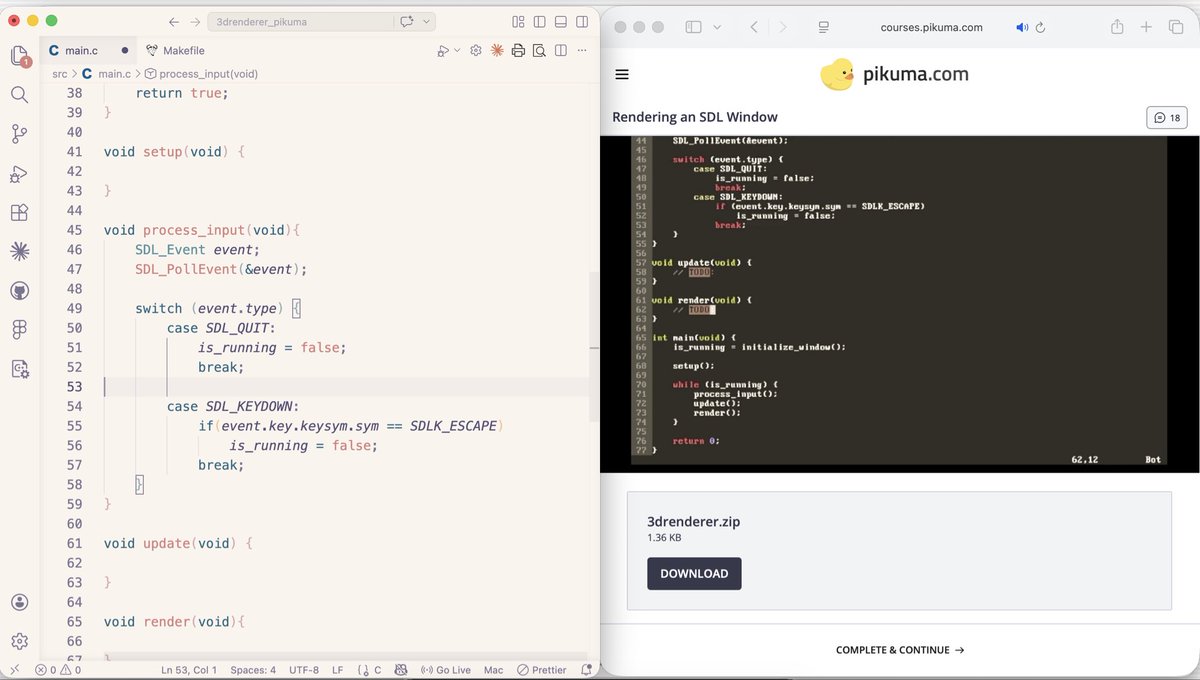The width and height of the screenshot is (1200, 680).
Task: Click the print icon in editor toolbar
Action: (518, 50)
